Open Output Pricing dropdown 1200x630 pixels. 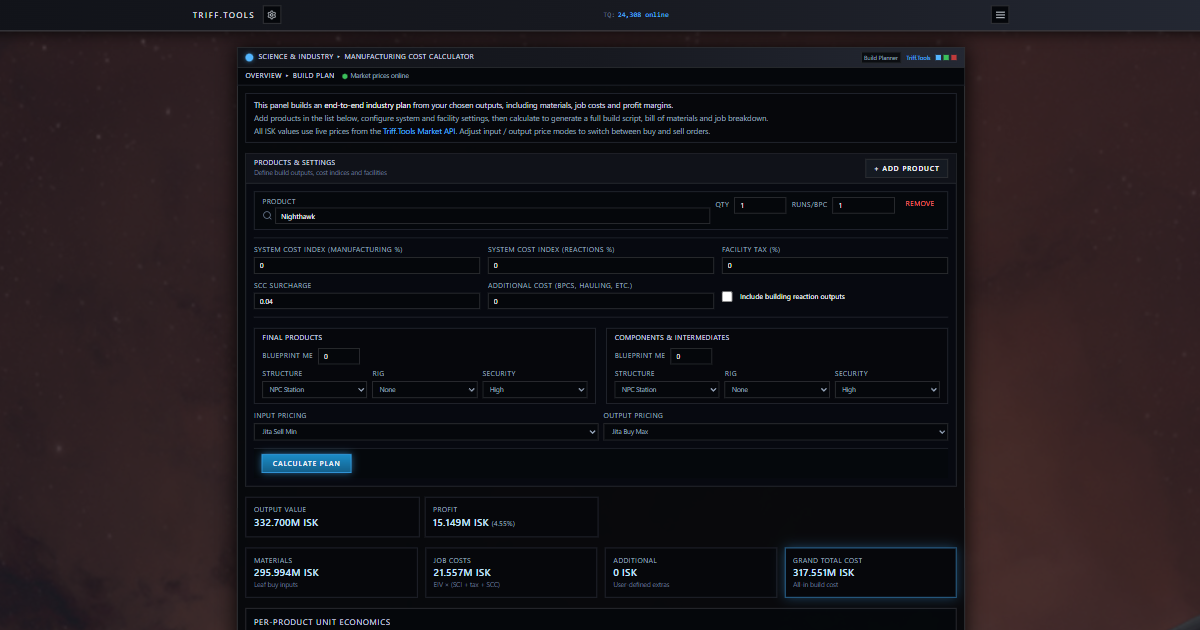pyautogui.click(x=775, y=431)
